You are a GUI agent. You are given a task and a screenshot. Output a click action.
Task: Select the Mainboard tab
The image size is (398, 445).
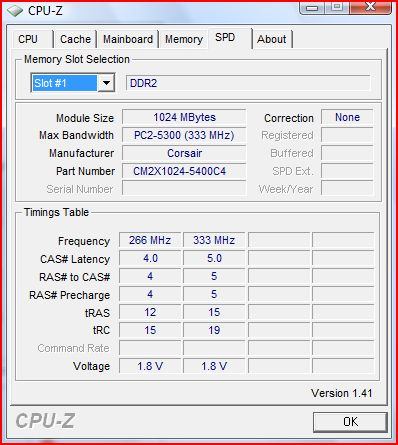point(128,39)
